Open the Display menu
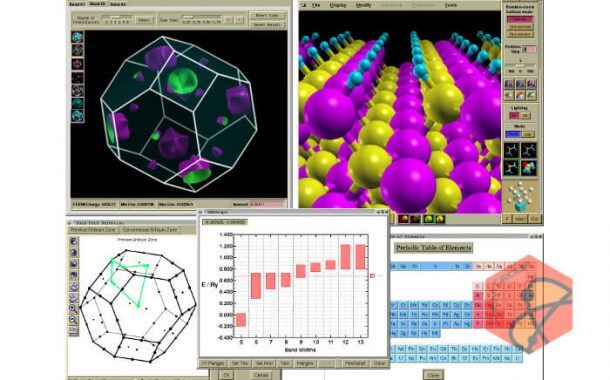The width and height of the screenshot is (610, 380). point(338,5)
